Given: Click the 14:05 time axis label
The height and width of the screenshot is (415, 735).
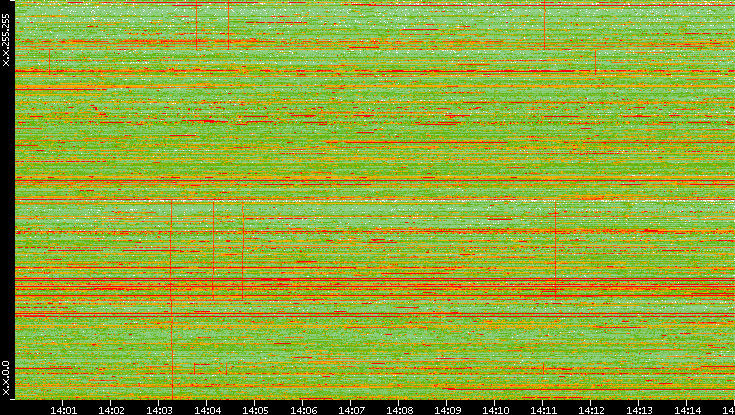Looking at the screenshot, I should click(x=255, y=410).
